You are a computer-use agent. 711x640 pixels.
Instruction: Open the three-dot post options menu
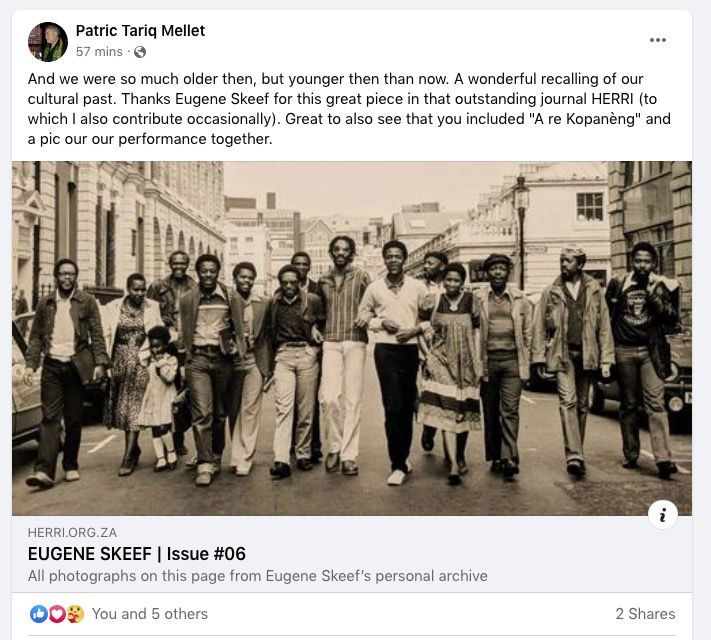coord(657,40)
